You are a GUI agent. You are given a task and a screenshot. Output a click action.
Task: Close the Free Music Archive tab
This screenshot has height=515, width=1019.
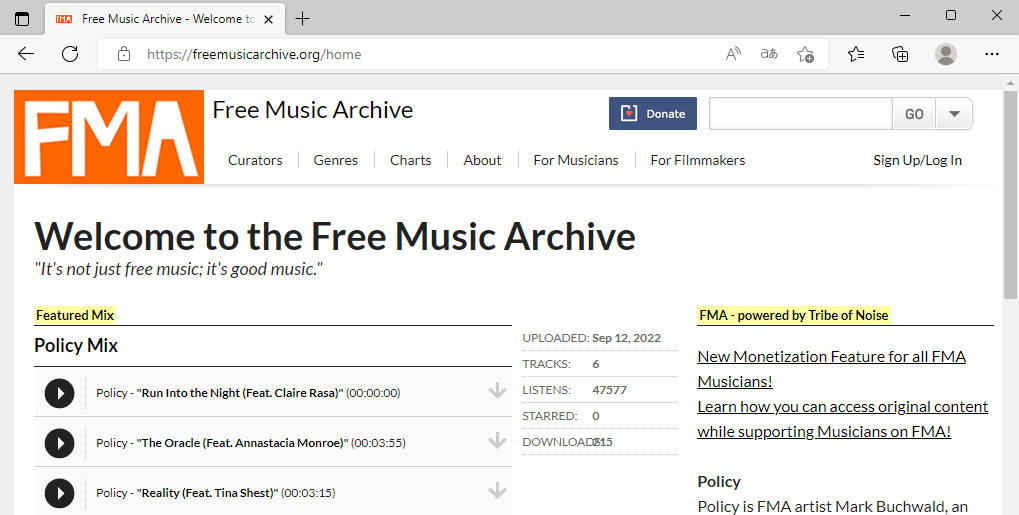[x=268, y=20]
